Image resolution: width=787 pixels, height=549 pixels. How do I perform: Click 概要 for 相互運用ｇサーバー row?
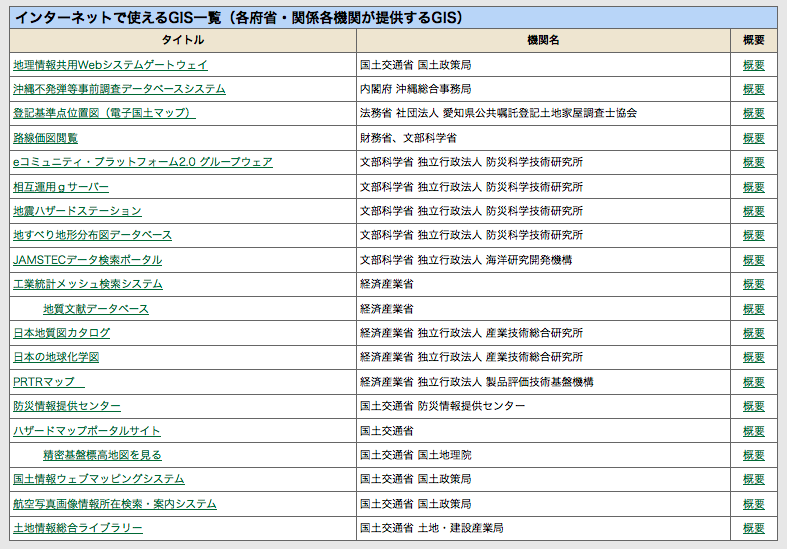click(754, 187)
